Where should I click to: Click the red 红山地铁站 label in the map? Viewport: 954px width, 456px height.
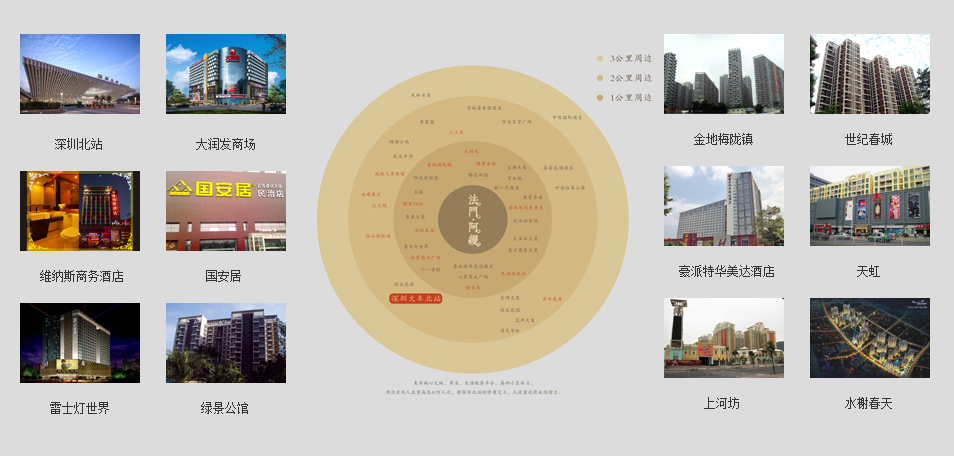point(378,236)
